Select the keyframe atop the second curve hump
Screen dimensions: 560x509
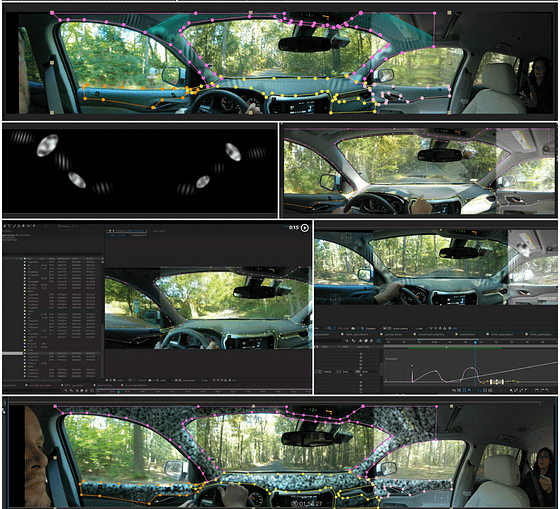click(x=471, y=368)
